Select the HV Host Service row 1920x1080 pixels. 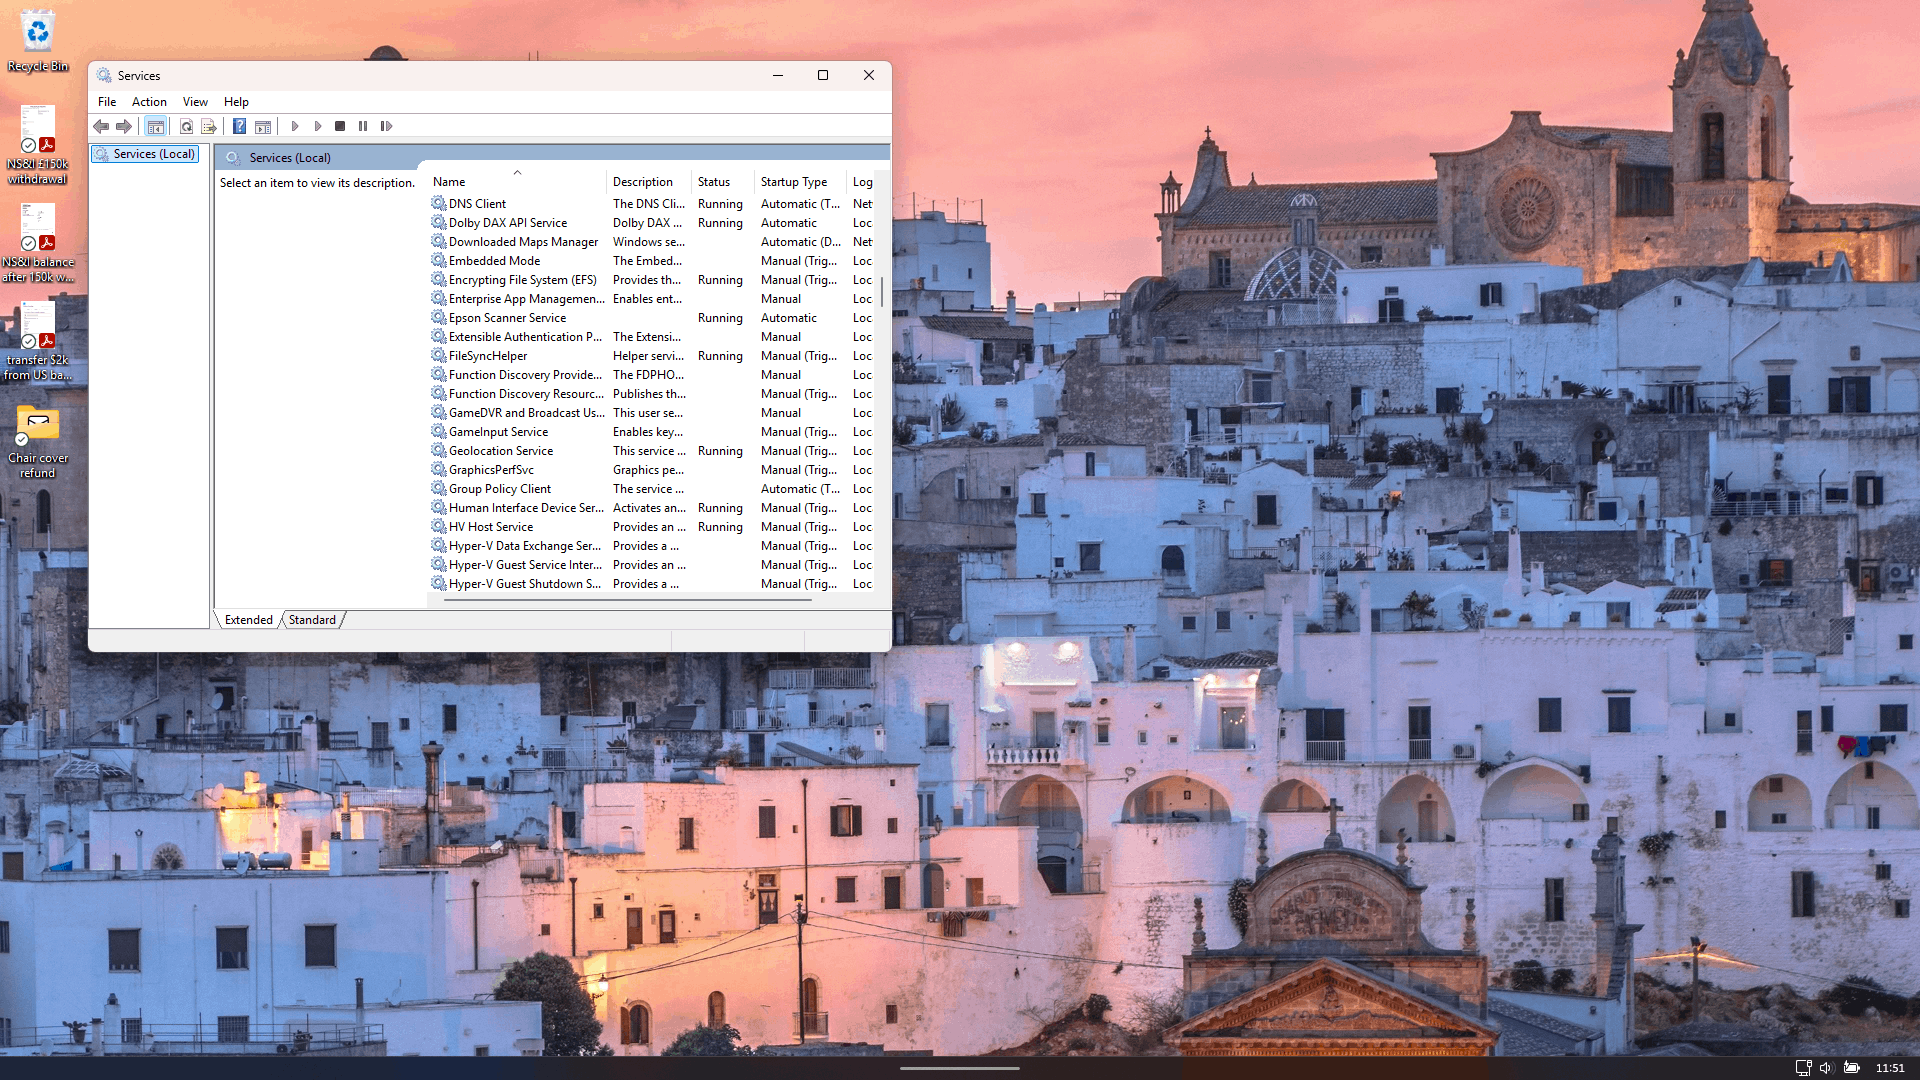(650, 527)
